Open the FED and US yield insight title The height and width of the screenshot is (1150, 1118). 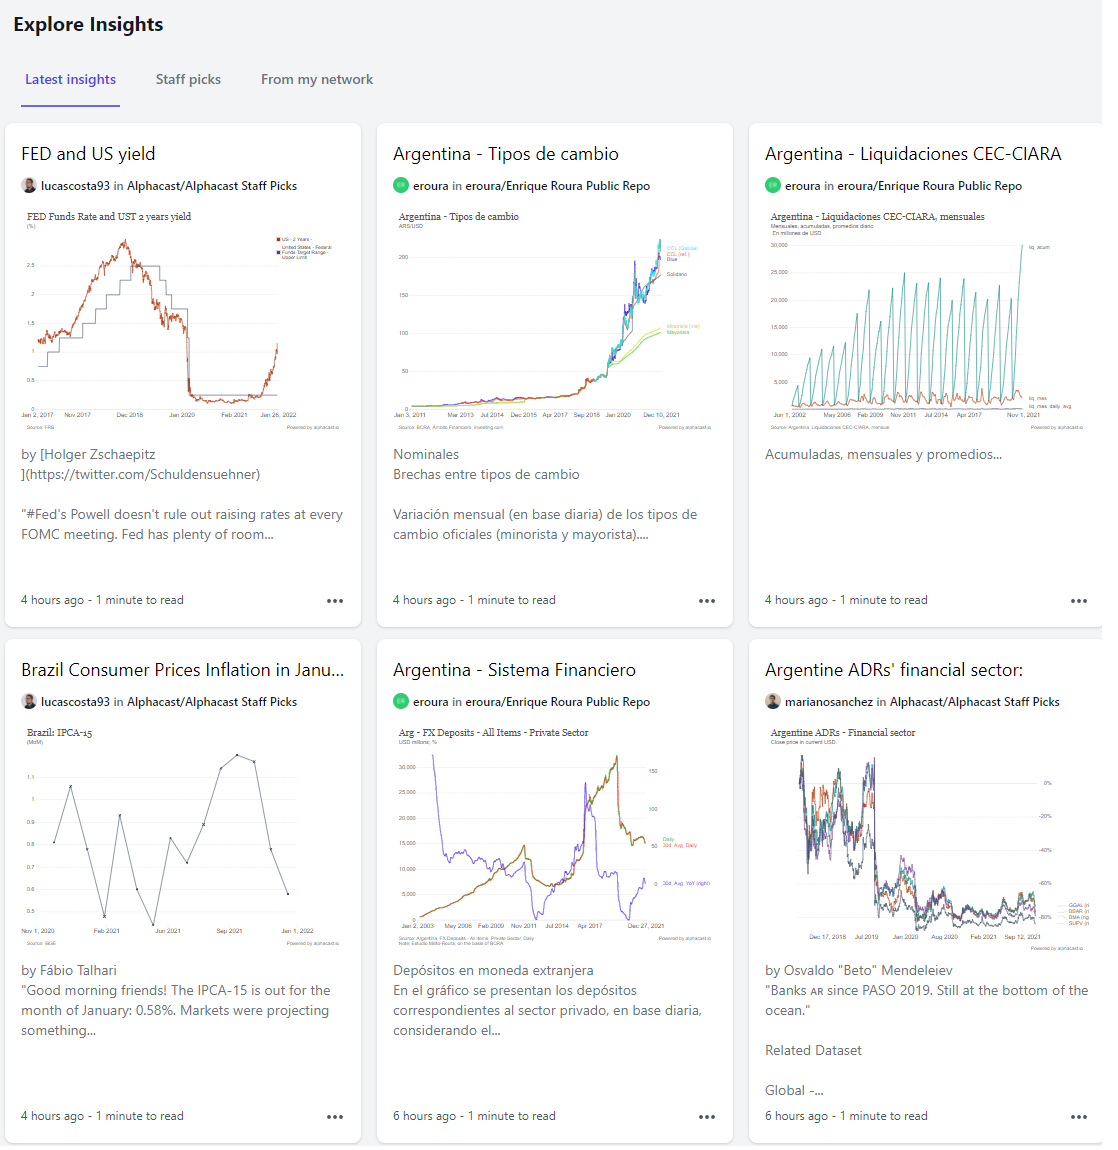(x=88, y=154)
